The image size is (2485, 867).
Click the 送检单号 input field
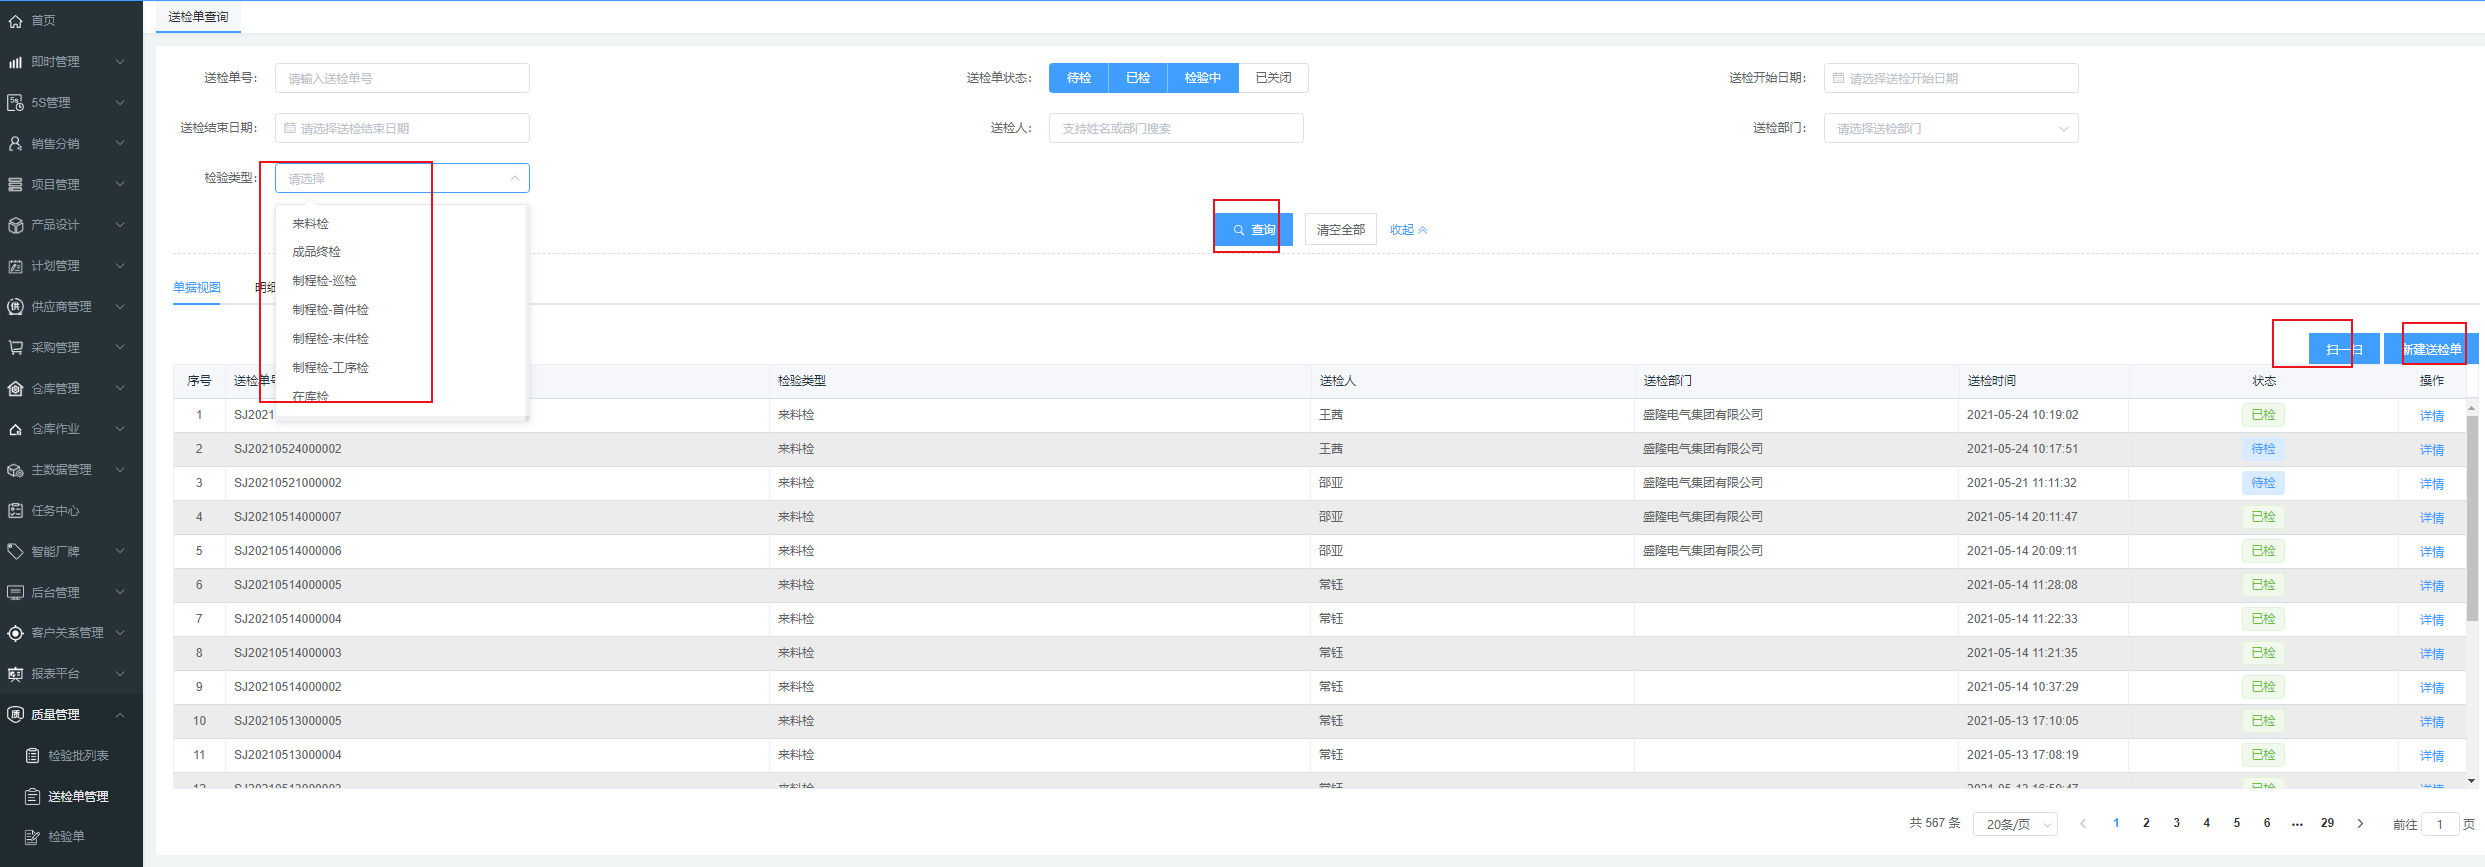[x=402, y=78]
